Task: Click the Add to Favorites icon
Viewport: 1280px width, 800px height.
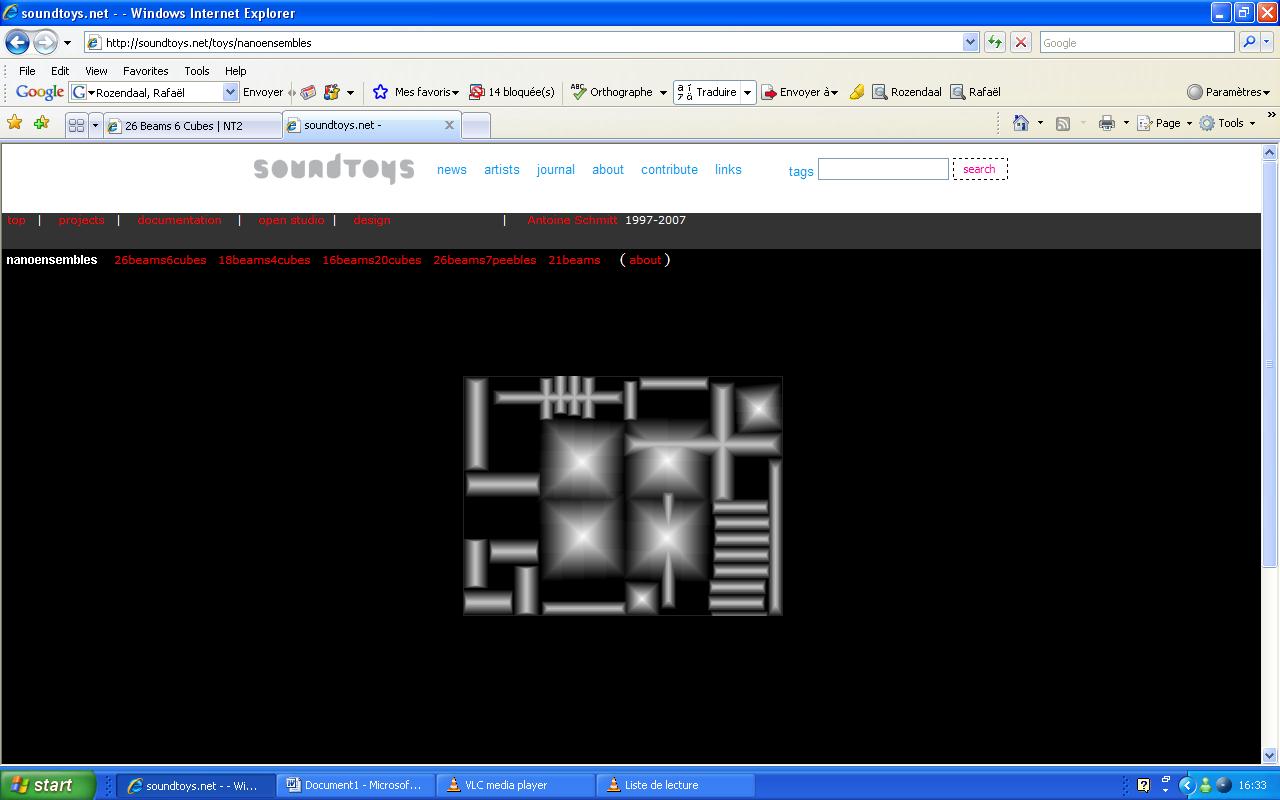Action: (41, 123)
